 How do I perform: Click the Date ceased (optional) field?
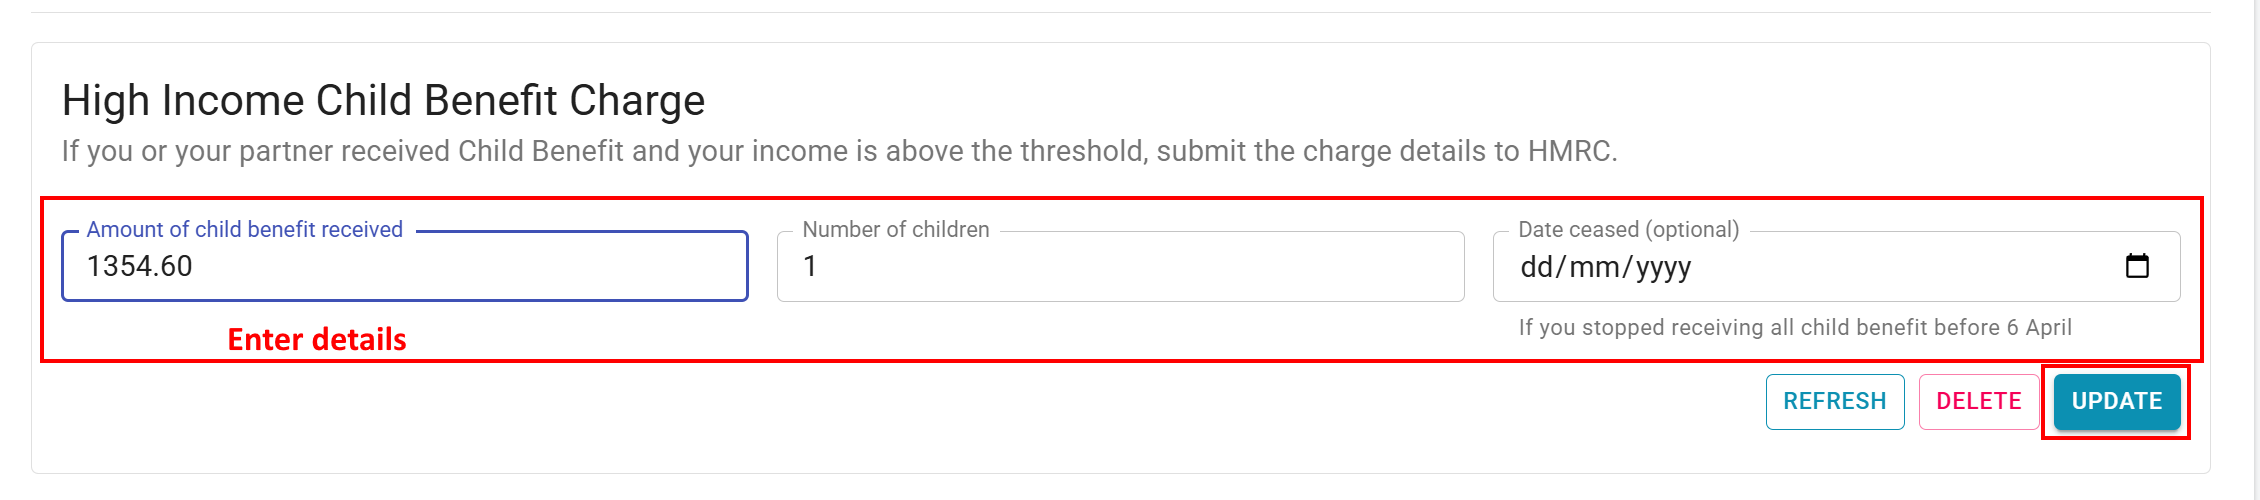click(1836, 266)
